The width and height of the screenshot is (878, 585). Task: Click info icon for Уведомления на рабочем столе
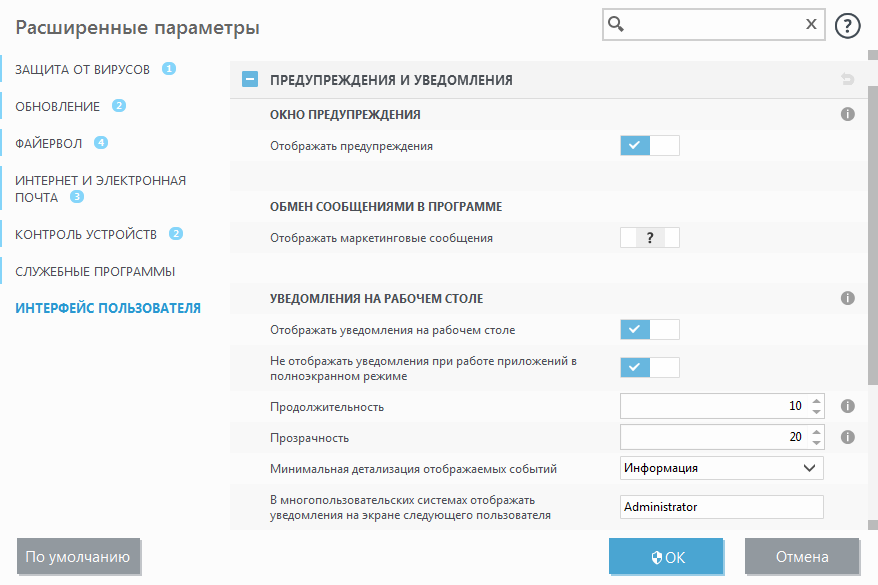[x=847, y=298]
